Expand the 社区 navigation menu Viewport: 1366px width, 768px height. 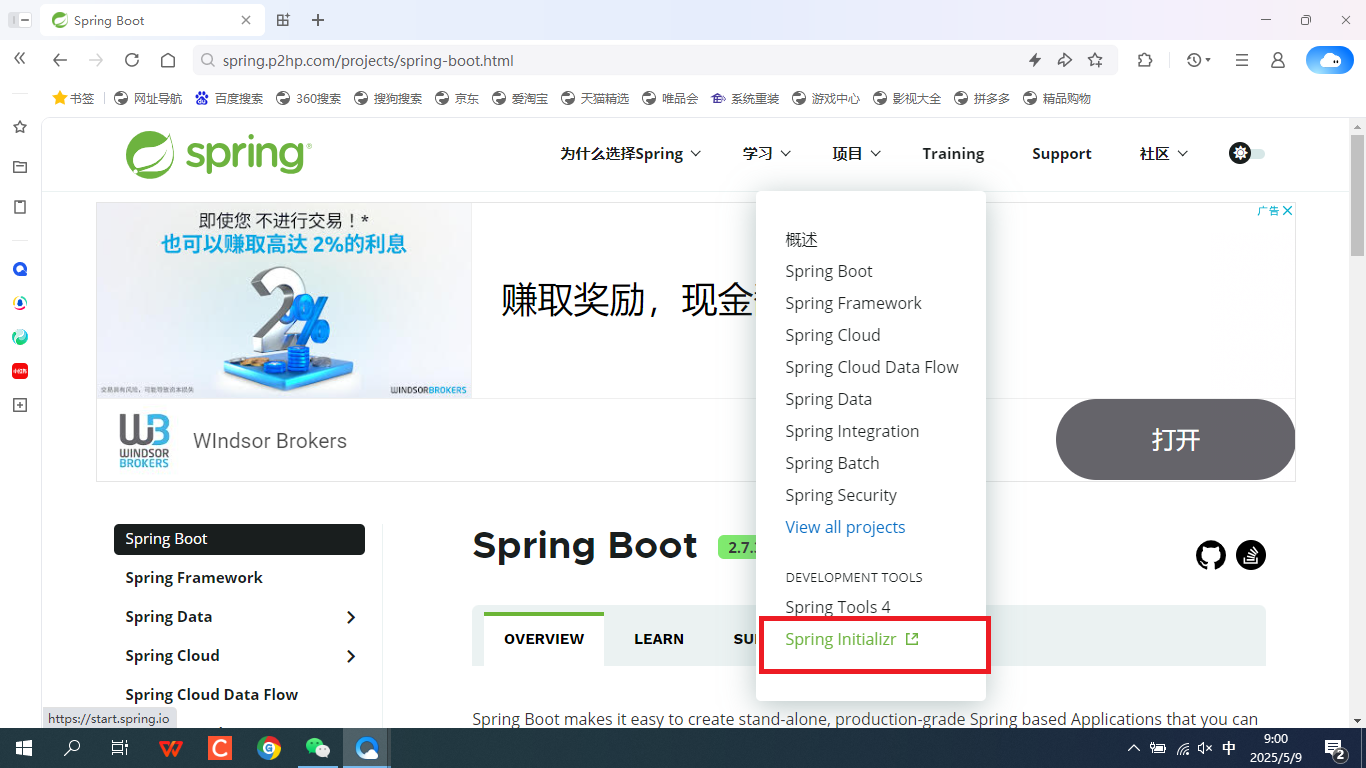pos(1164,153)
